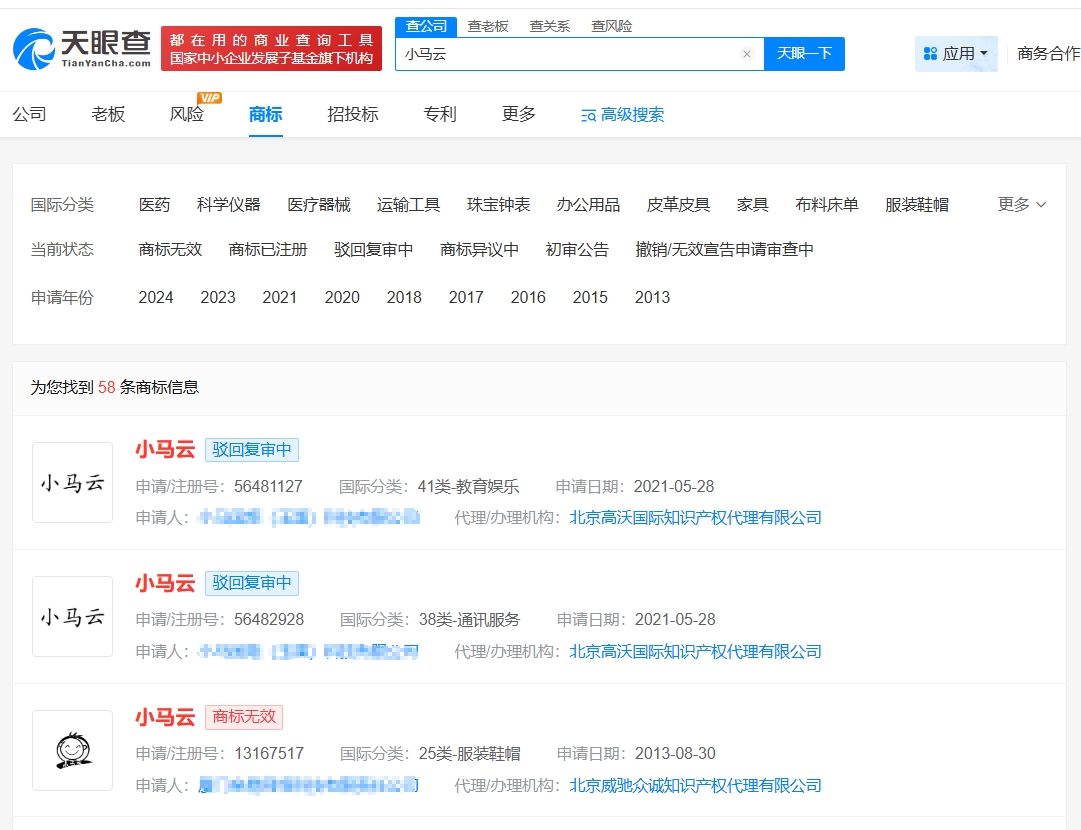Click the 天眼一下 search button
1081x830 pixels.
(x=804, y=54)
